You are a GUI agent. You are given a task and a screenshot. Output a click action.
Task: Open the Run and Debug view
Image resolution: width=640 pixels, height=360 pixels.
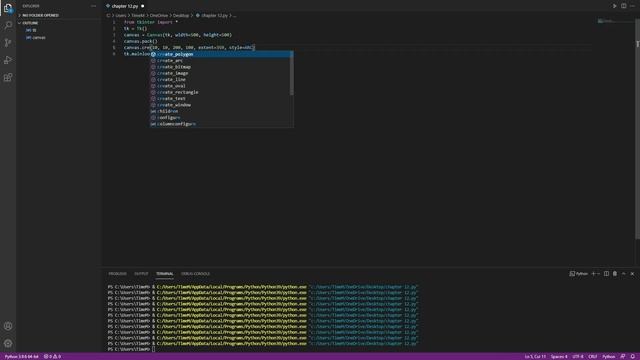coord(8,60)
